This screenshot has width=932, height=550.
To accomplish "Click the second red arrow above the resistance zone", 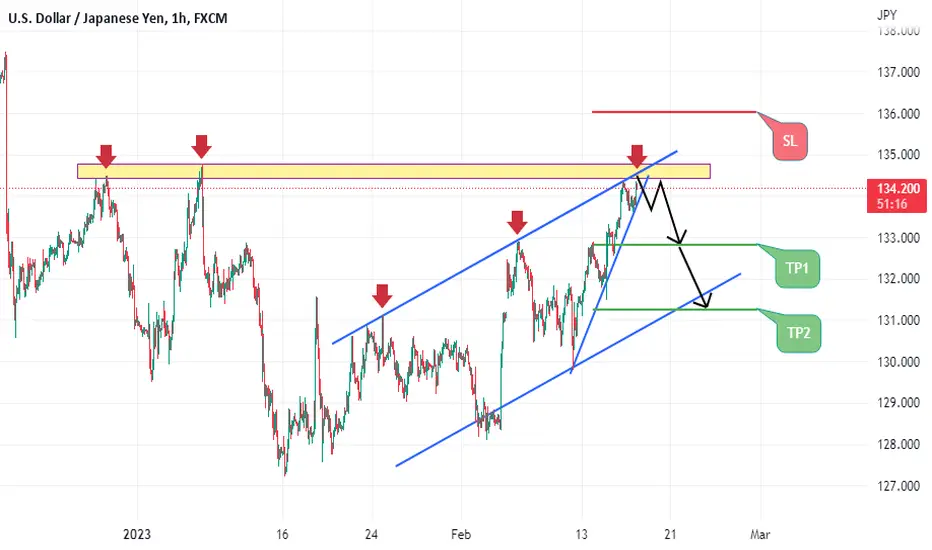I will (x=201, y=146).
